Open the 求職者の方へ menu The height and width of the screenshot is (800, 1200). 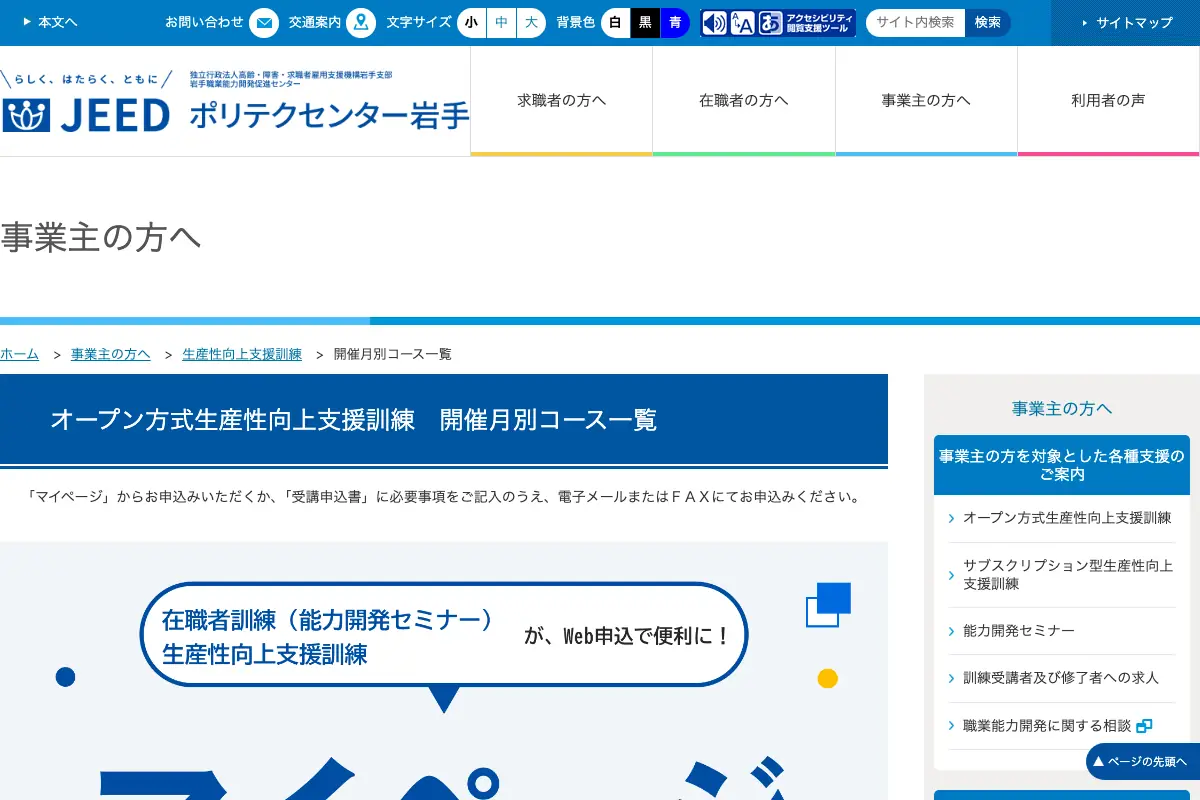pyautogui.click(x=561, y=101)
